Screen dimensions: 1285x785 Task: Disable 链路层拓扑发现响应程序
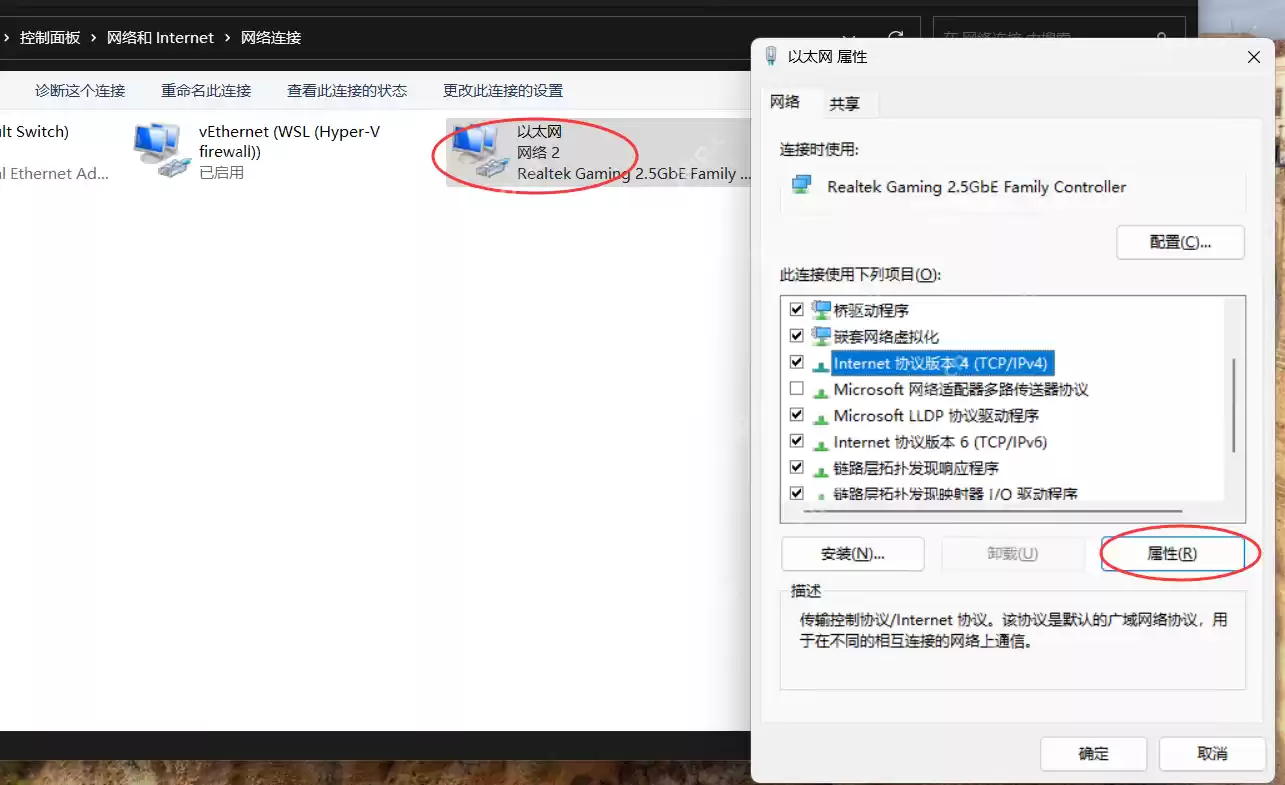(x=797, y=466)
